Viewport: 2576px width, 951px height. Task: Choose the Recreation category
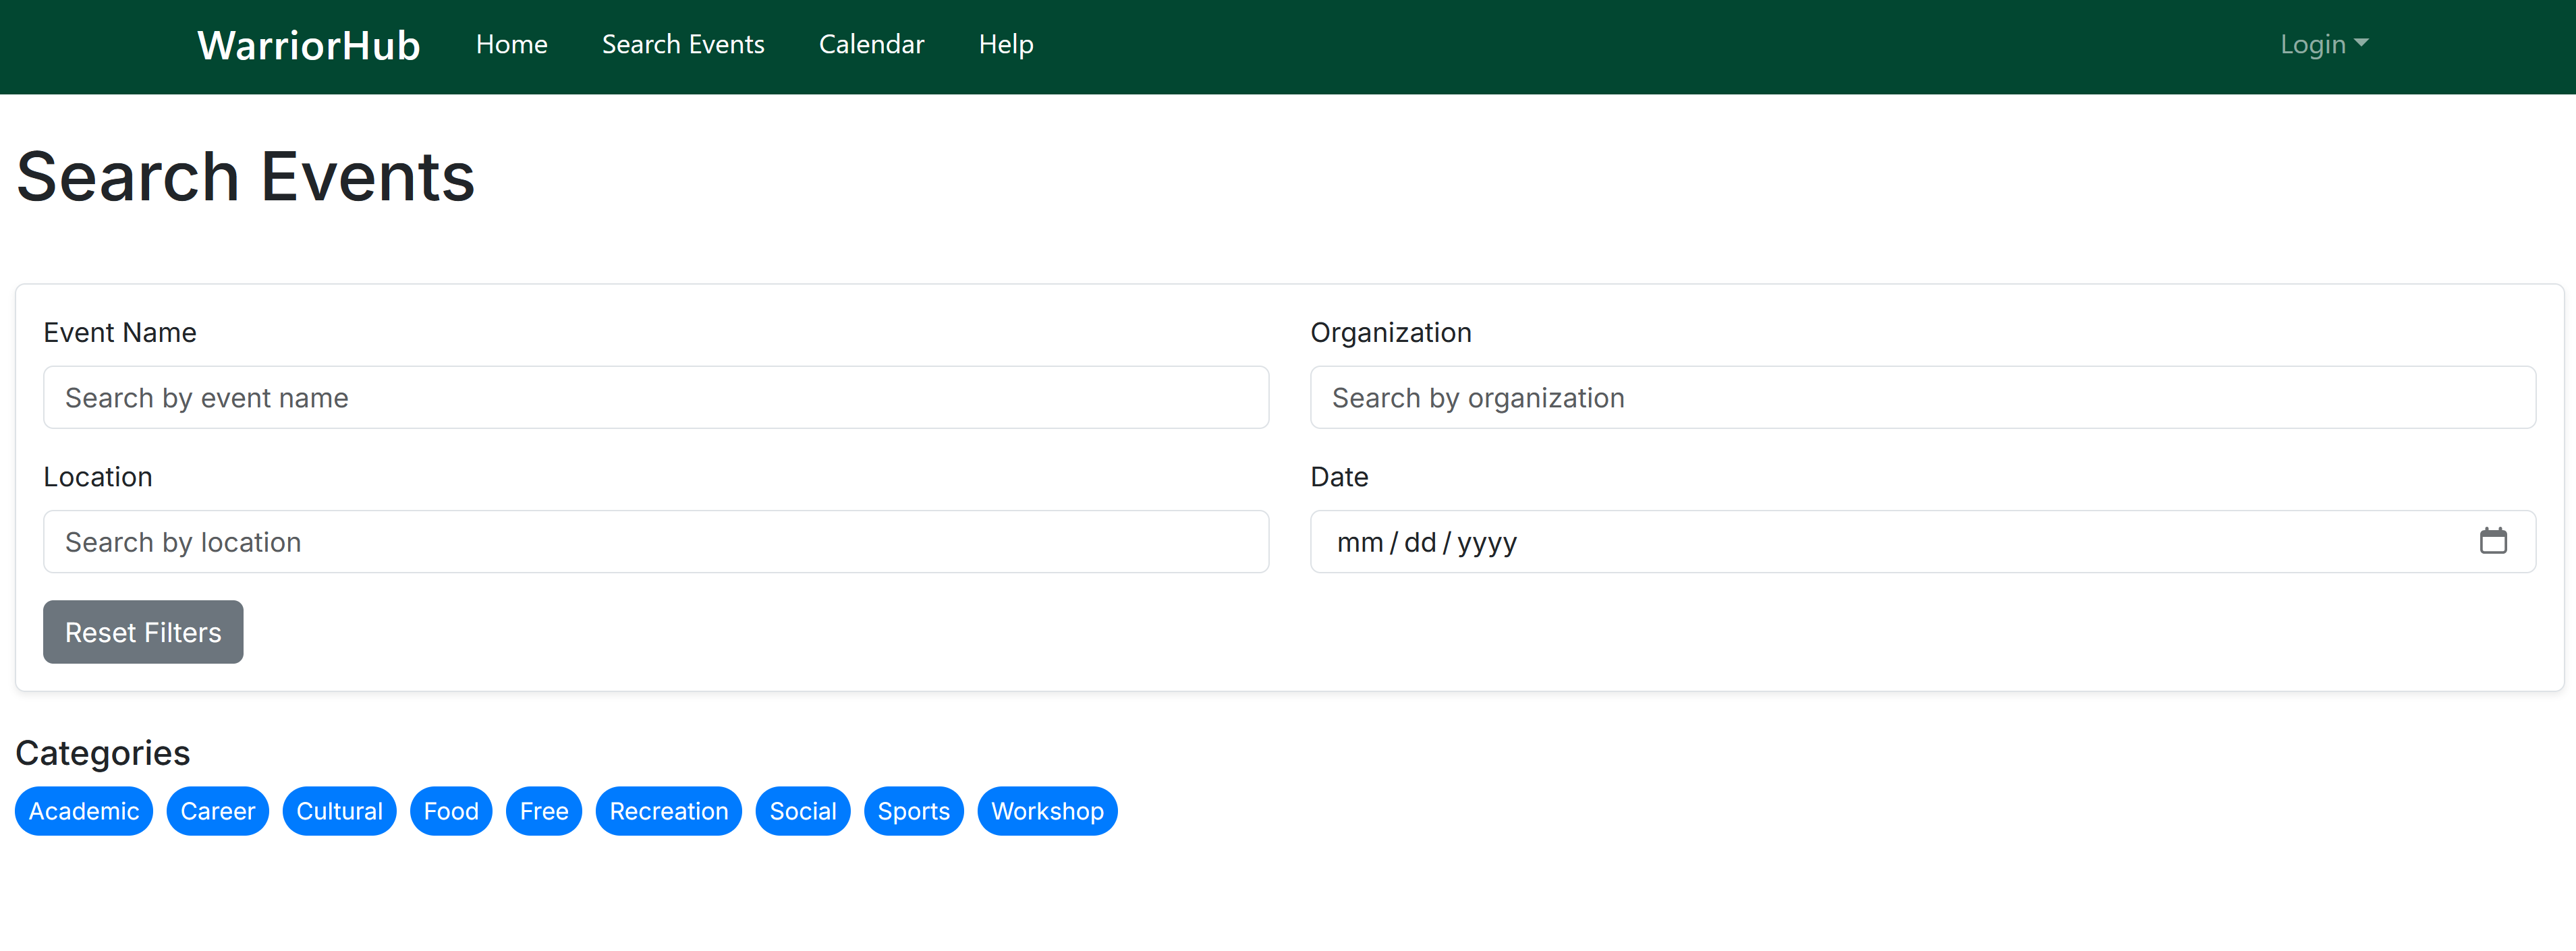click(x=668, y=811)
